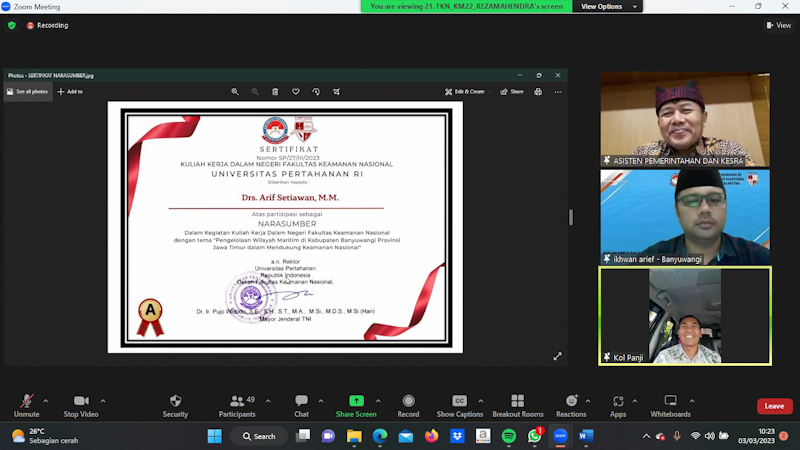800x450 pixels.
Task: Unmute the microphone in Zoom
Action: [x=27, y=406]
